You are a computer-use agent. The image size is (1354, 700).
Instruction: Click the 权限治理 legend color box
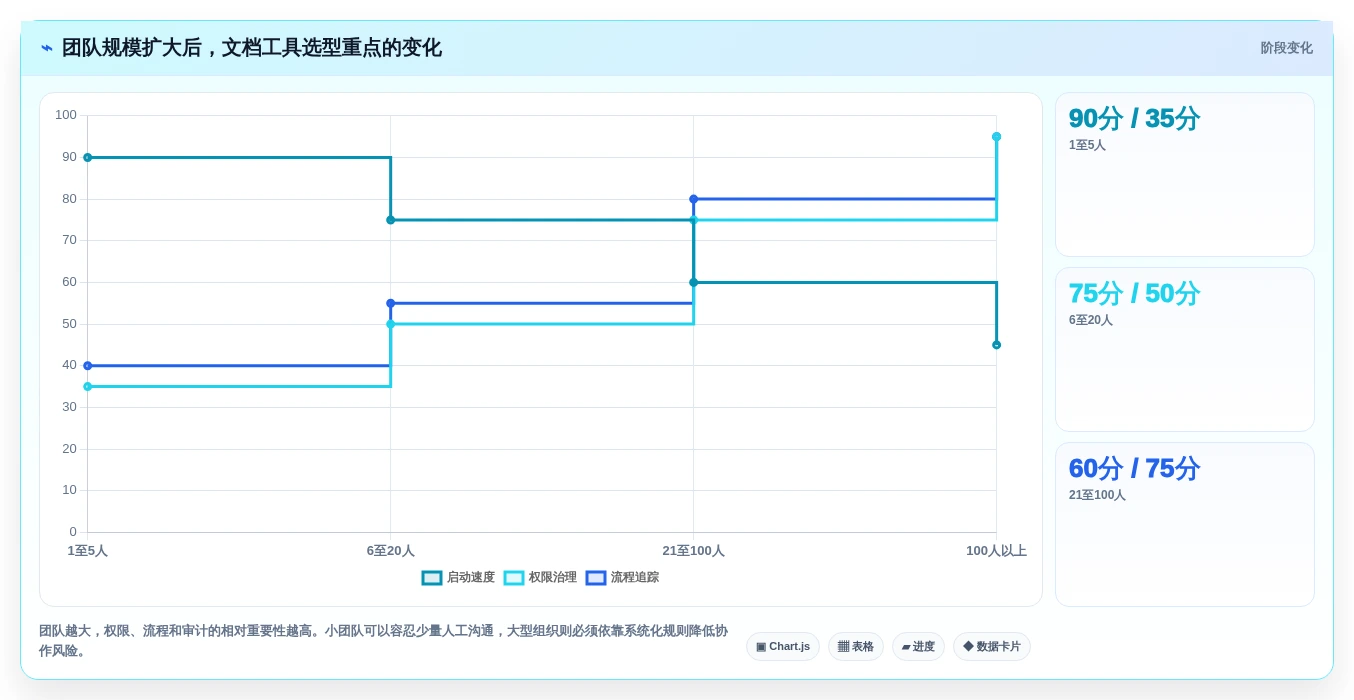point(514,578)
